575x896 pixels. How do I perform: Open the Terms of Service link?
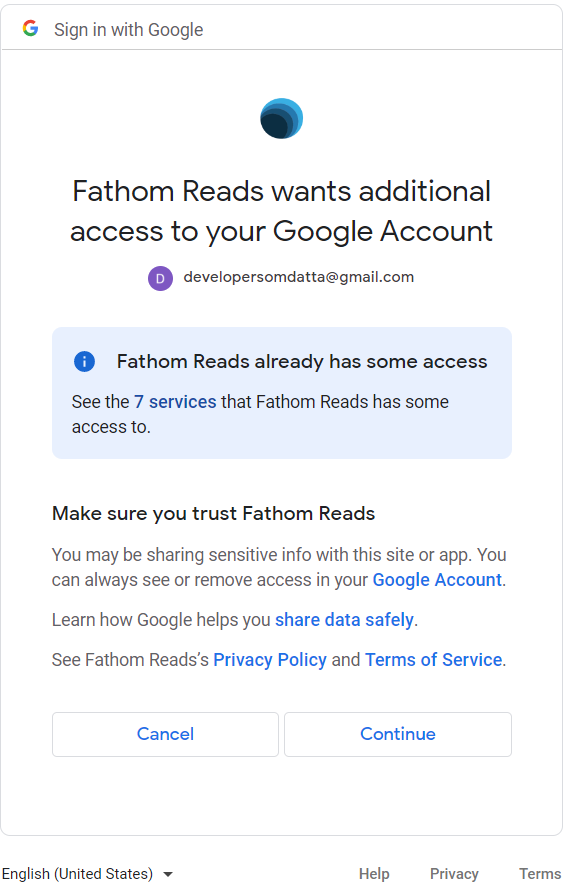tap(434, 660)
